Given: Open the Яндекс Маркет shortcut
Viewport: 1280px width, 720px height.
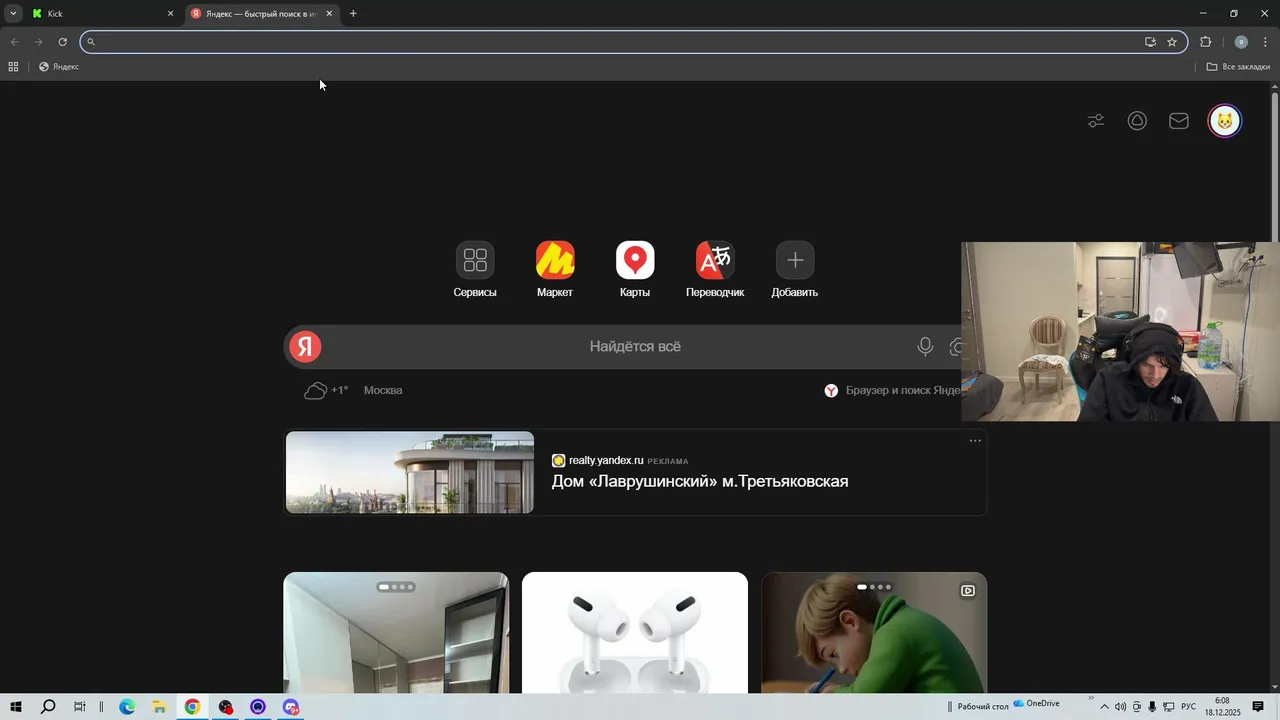Looking at the screenshot, I should 555,260.
